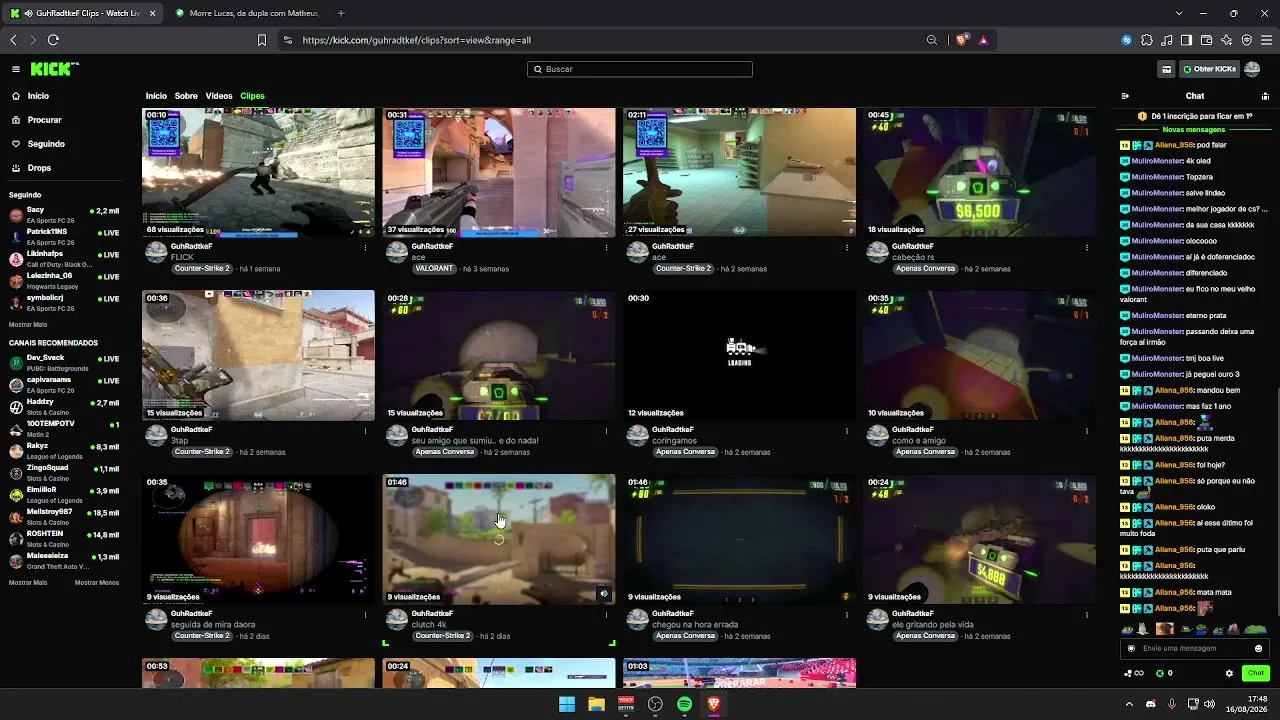
Task: Open options for the VALORANT ace clip
Action: pyautogui.click(x=606, y=247)
